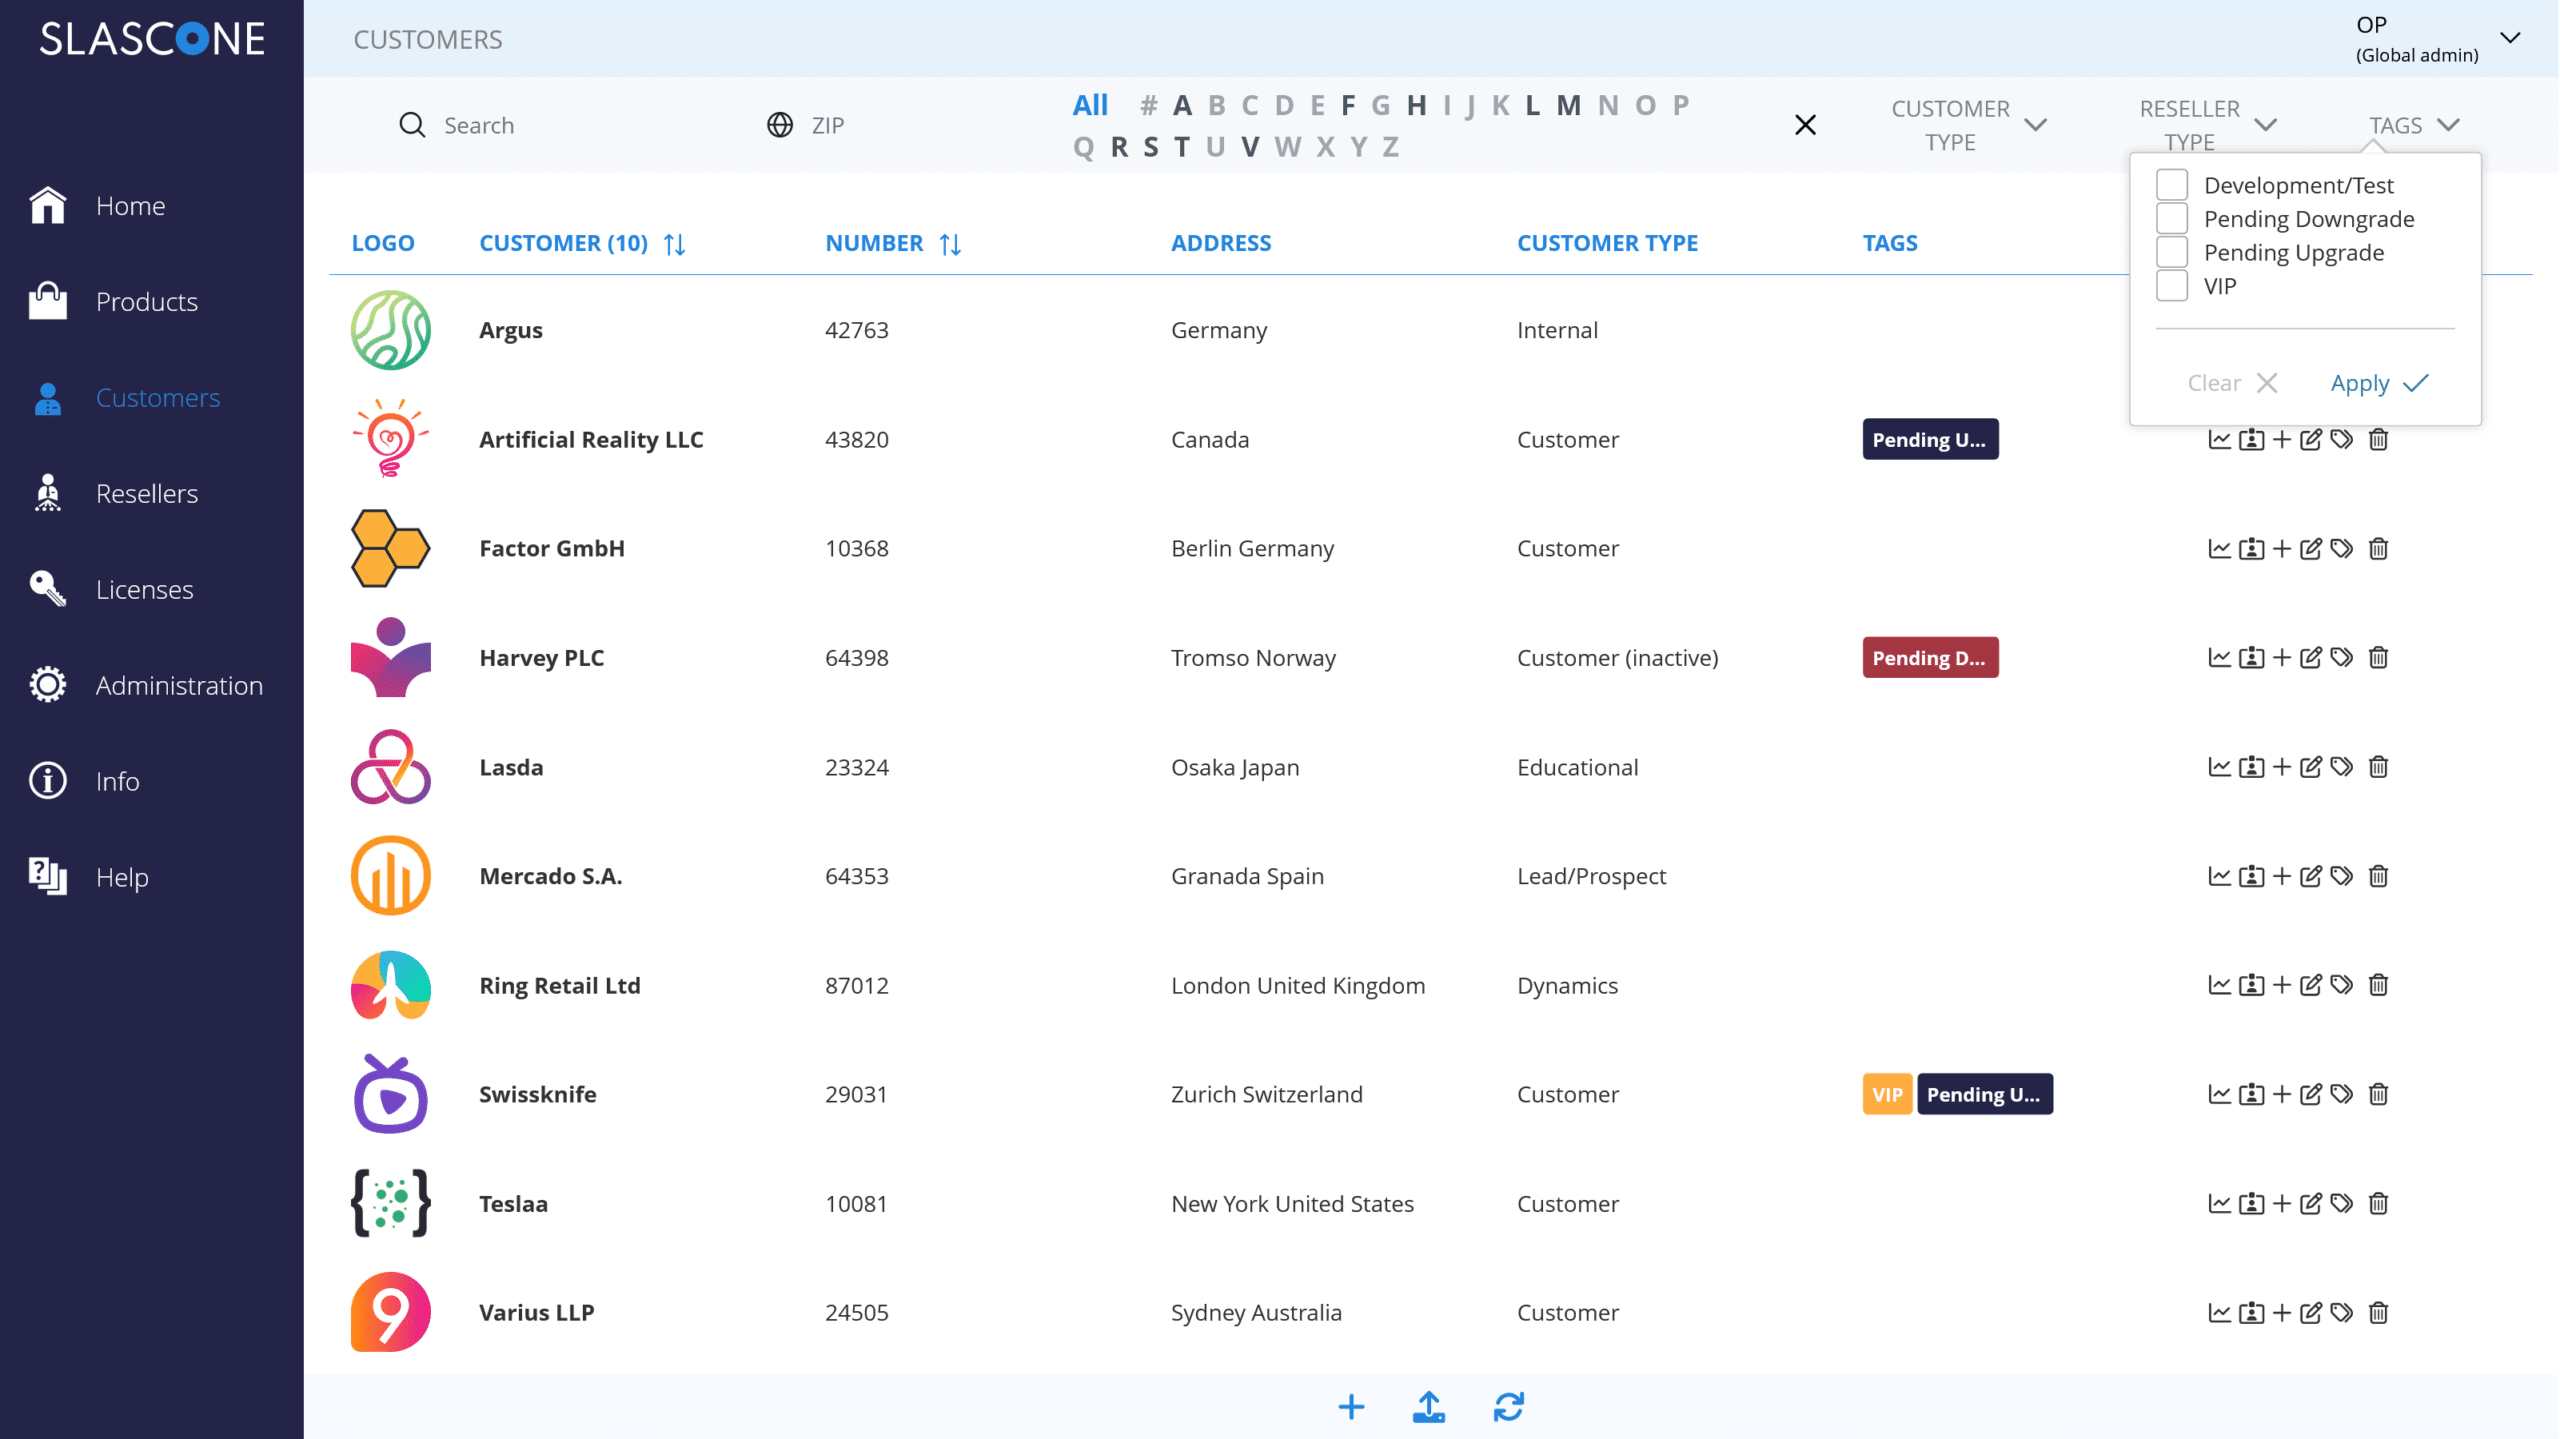Image resolution: width=2560 pixels, height=1439 pixels.
Task: Open analytics chart for Argus customer
Action: tap(2218, 330)
